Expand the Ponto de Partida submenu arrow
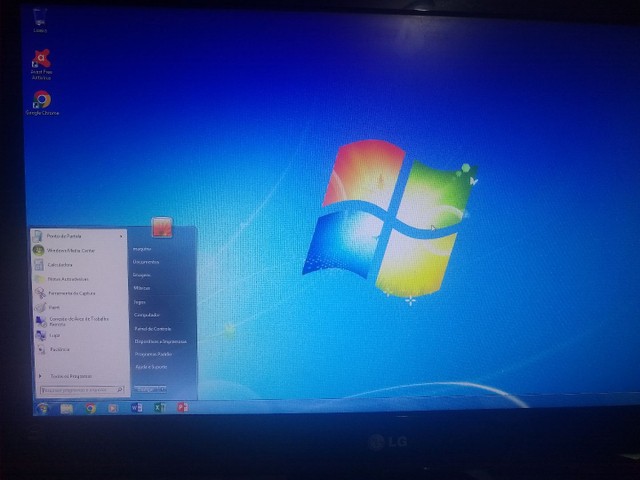 tap(121, 236)
